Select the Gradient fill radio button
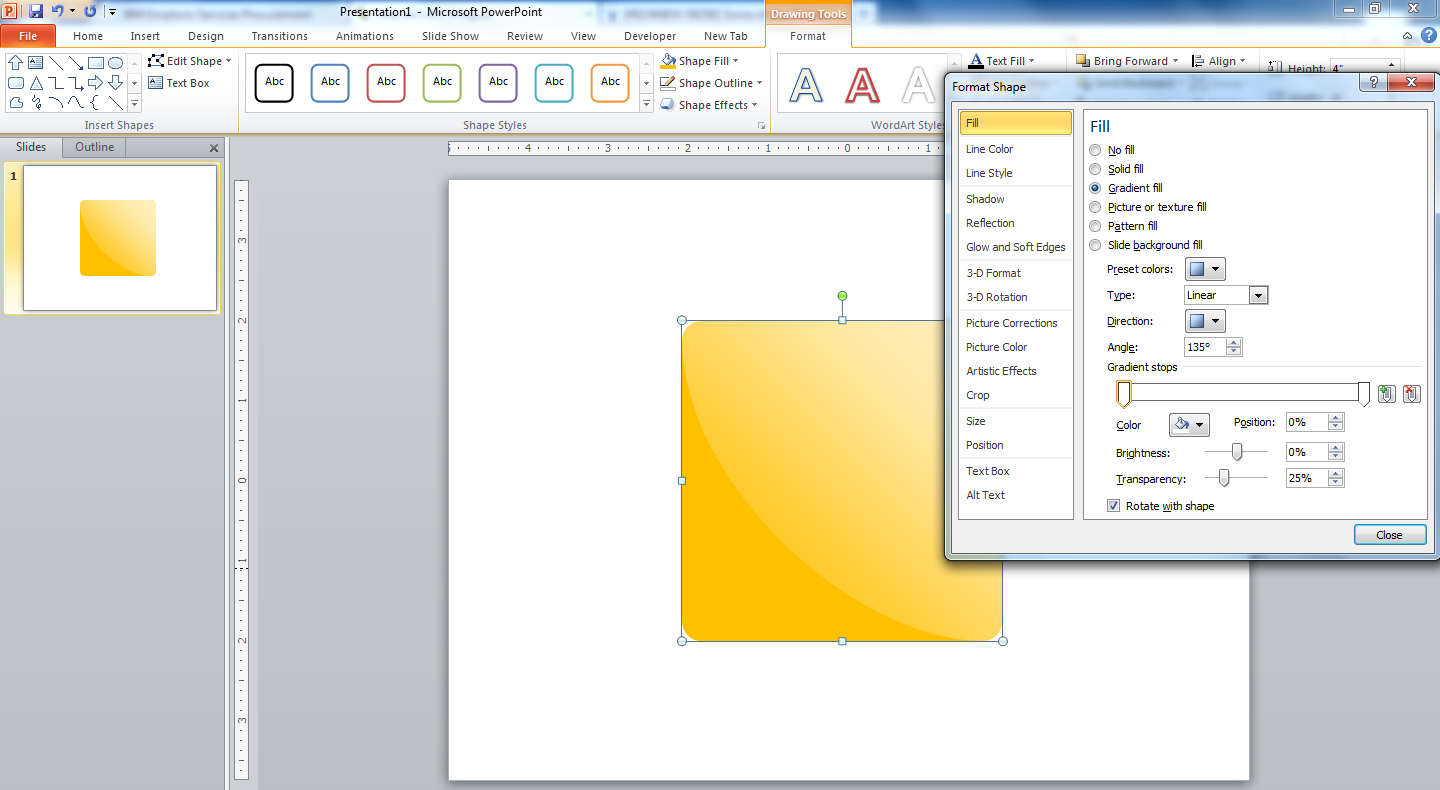Viewport: 1440px width, 790px height. coord(1095,188)
